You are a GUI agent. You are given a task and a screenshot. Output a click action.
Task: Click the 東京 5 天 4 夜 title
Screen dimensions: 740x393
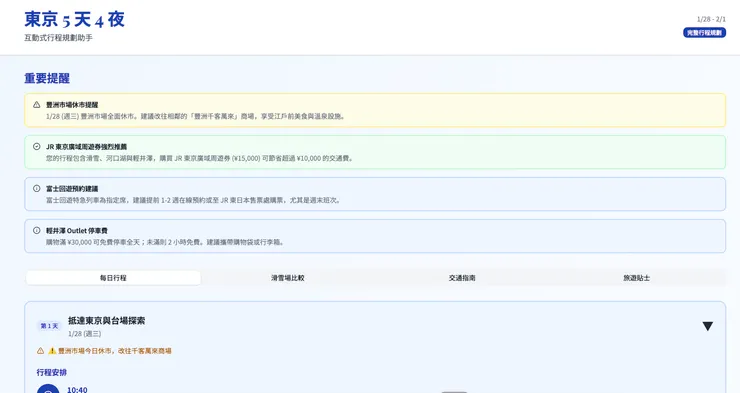(x=75, y=19)
